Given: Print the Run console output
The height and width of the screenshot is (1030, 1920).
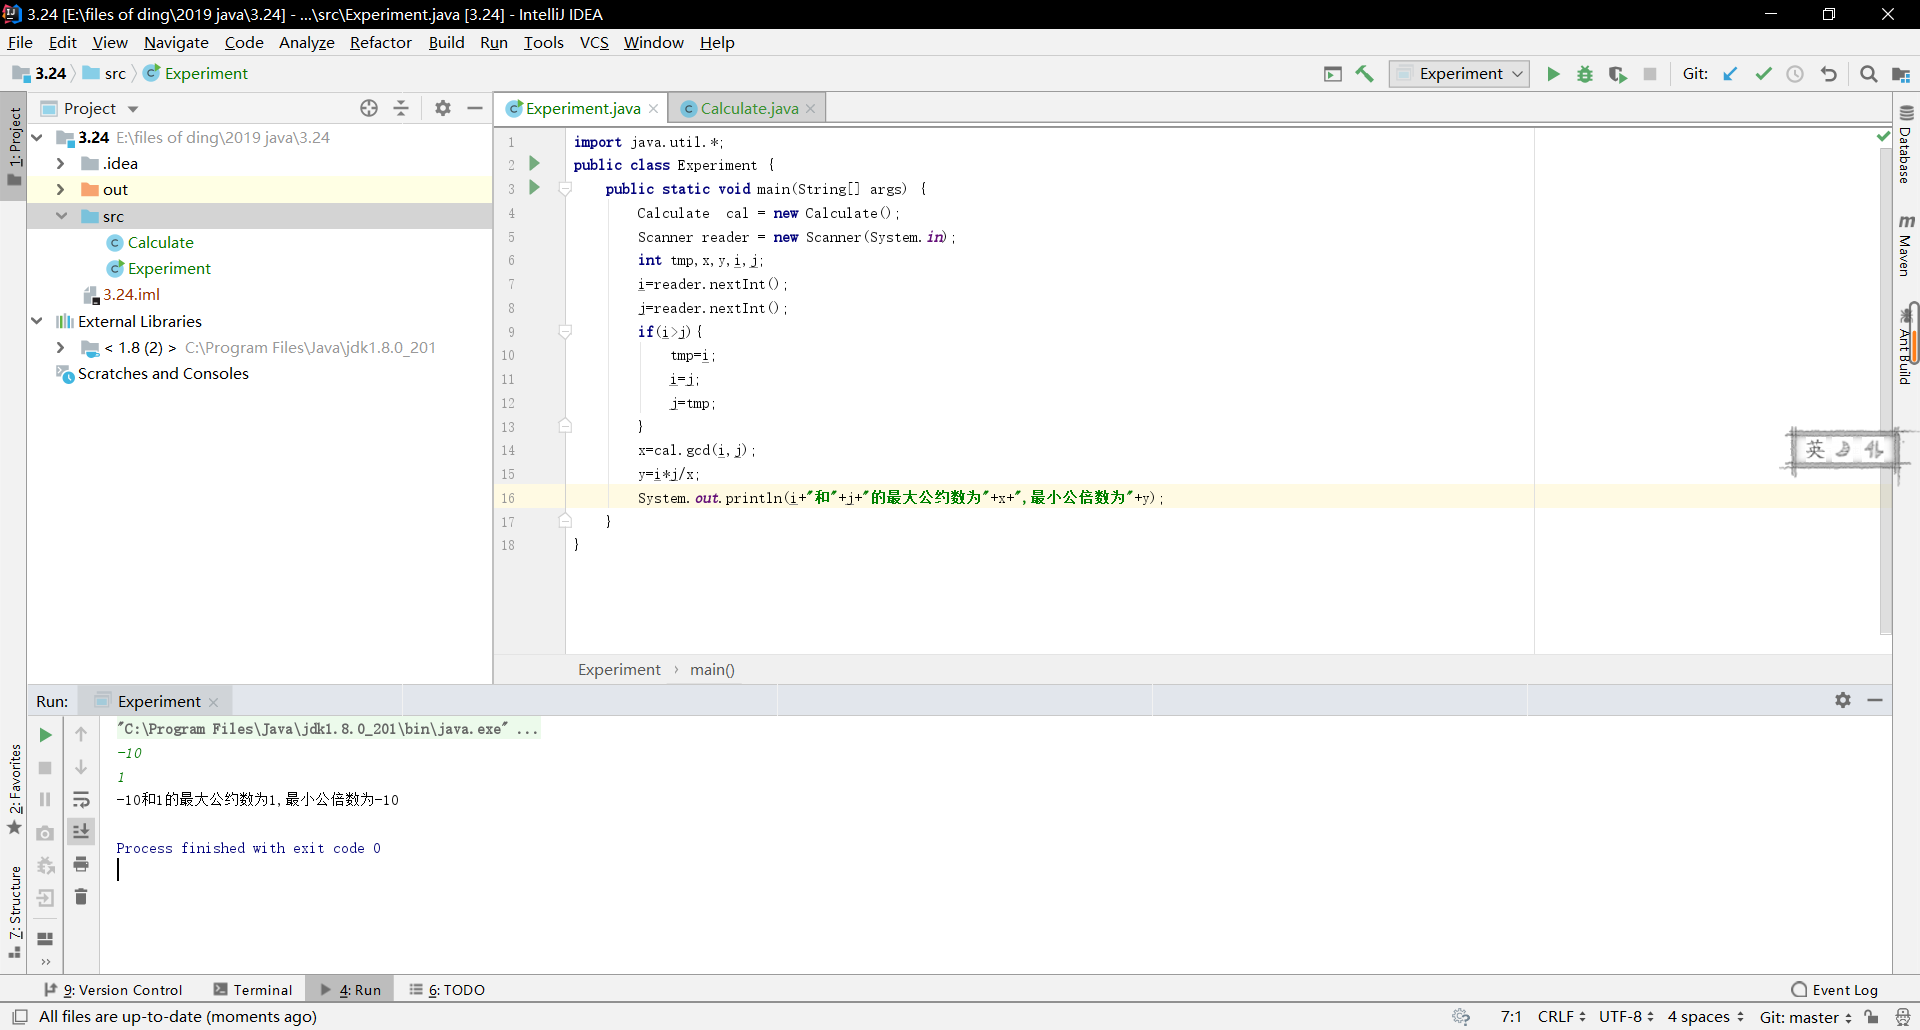Looking at the screenshot, I should pyautogui.click(x=81, y=864).
